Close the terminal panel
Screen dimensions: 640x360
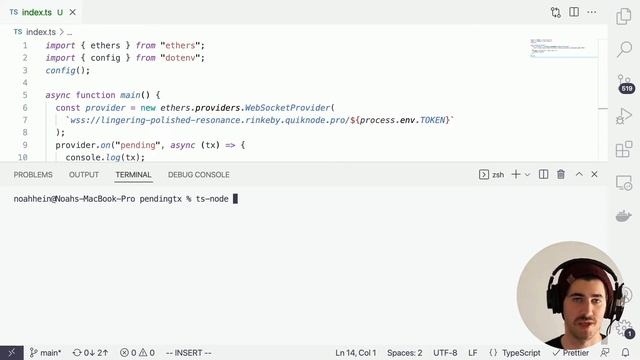(x=594, y=174)
